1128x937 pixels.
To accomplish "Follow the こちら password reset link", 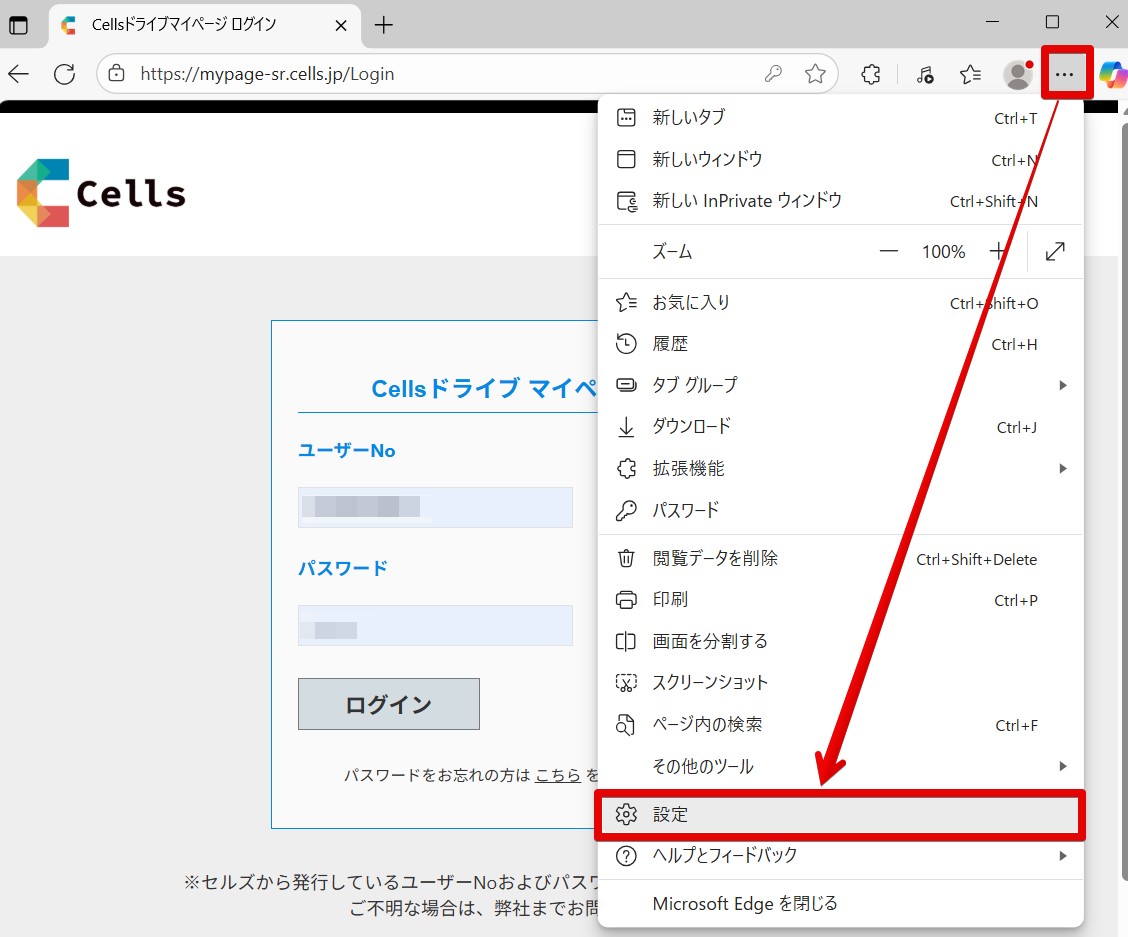I will coord(558,775).
